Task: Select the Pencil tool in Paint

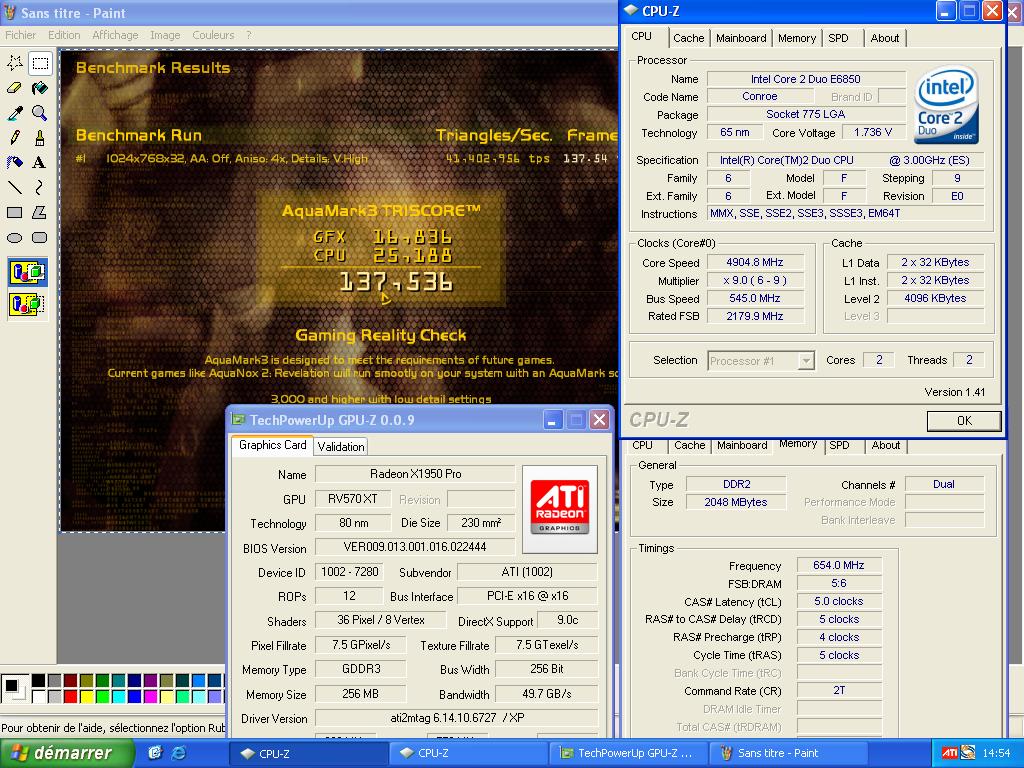Action: [x=14, y=138]
